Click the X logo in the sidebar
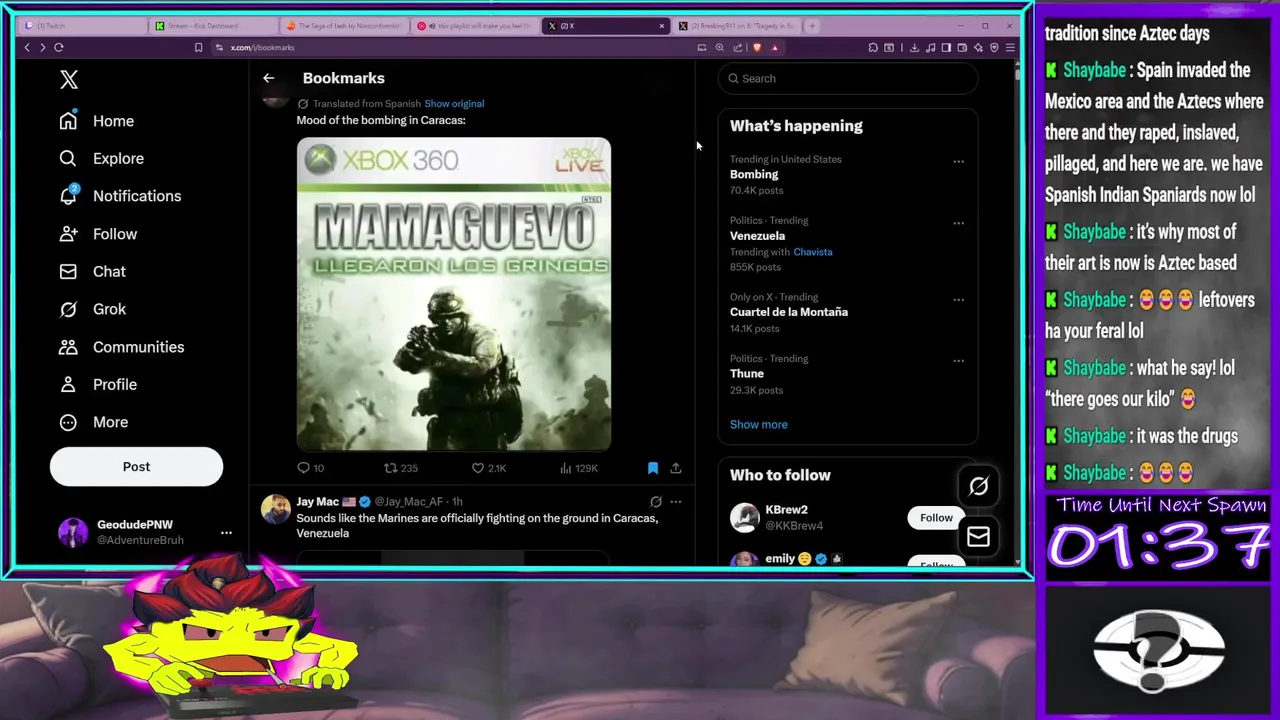Screen dimensions: 1280x720 point(69,80)
